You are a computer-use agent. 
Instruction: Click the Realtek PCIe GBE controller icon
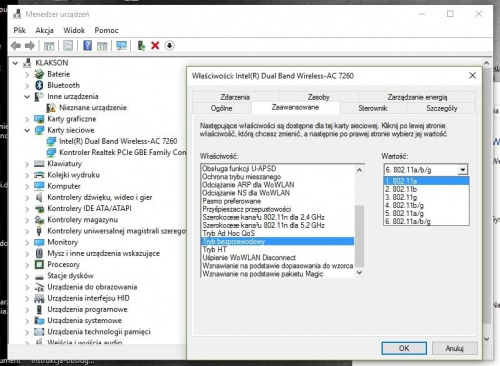[x=51, y=153]
